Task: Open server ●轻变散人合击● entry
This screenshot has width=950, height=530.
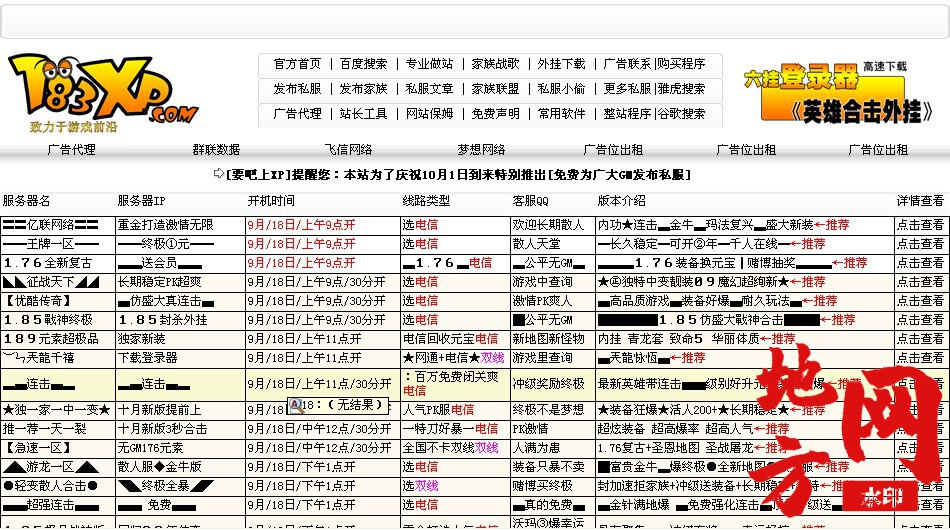Action: (x=50, y=486)
